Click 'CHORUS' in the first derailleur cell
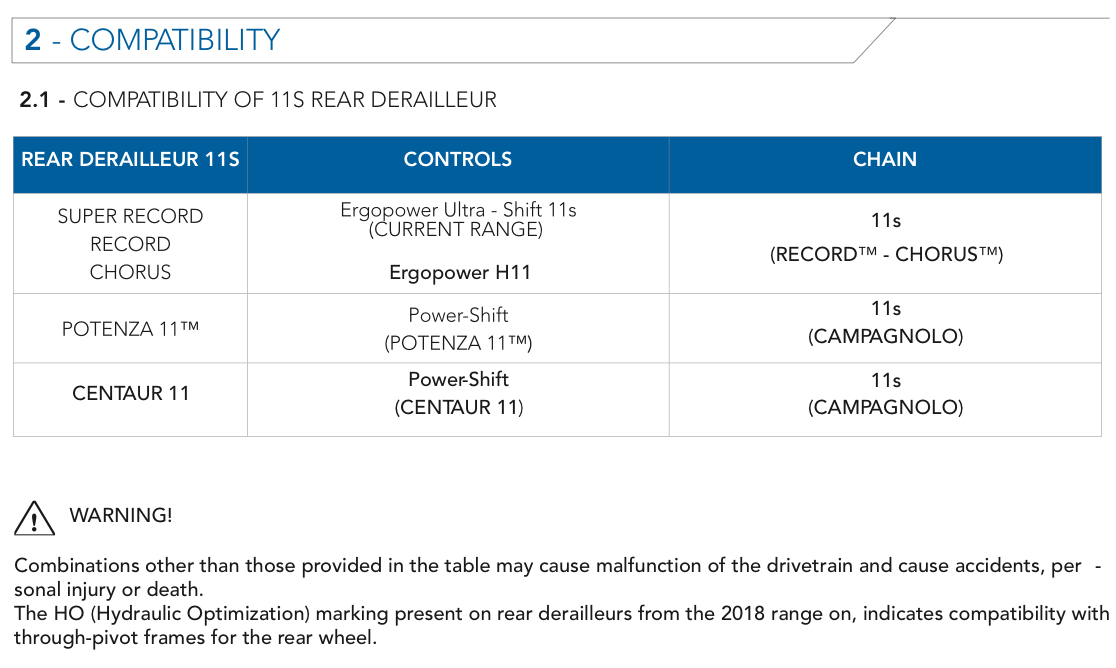This screenshot has height=668, width=1116. tap(130, 272)
